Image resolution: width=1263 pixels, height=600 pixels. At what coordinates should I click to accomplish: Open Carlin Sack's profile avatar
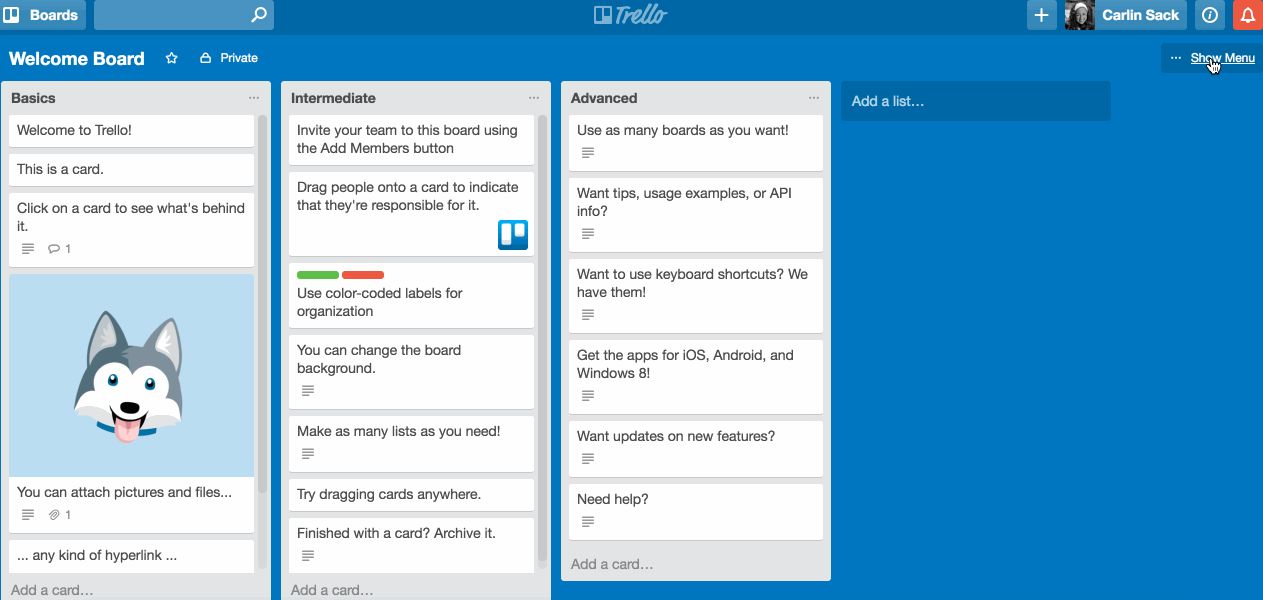tap(1080, 15)
